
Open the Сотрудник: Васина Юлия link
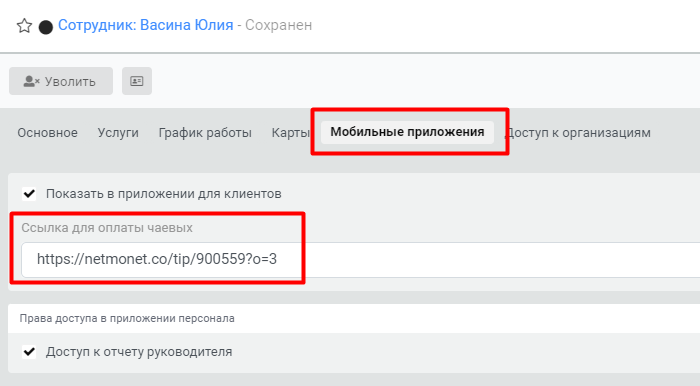(146, 25)
